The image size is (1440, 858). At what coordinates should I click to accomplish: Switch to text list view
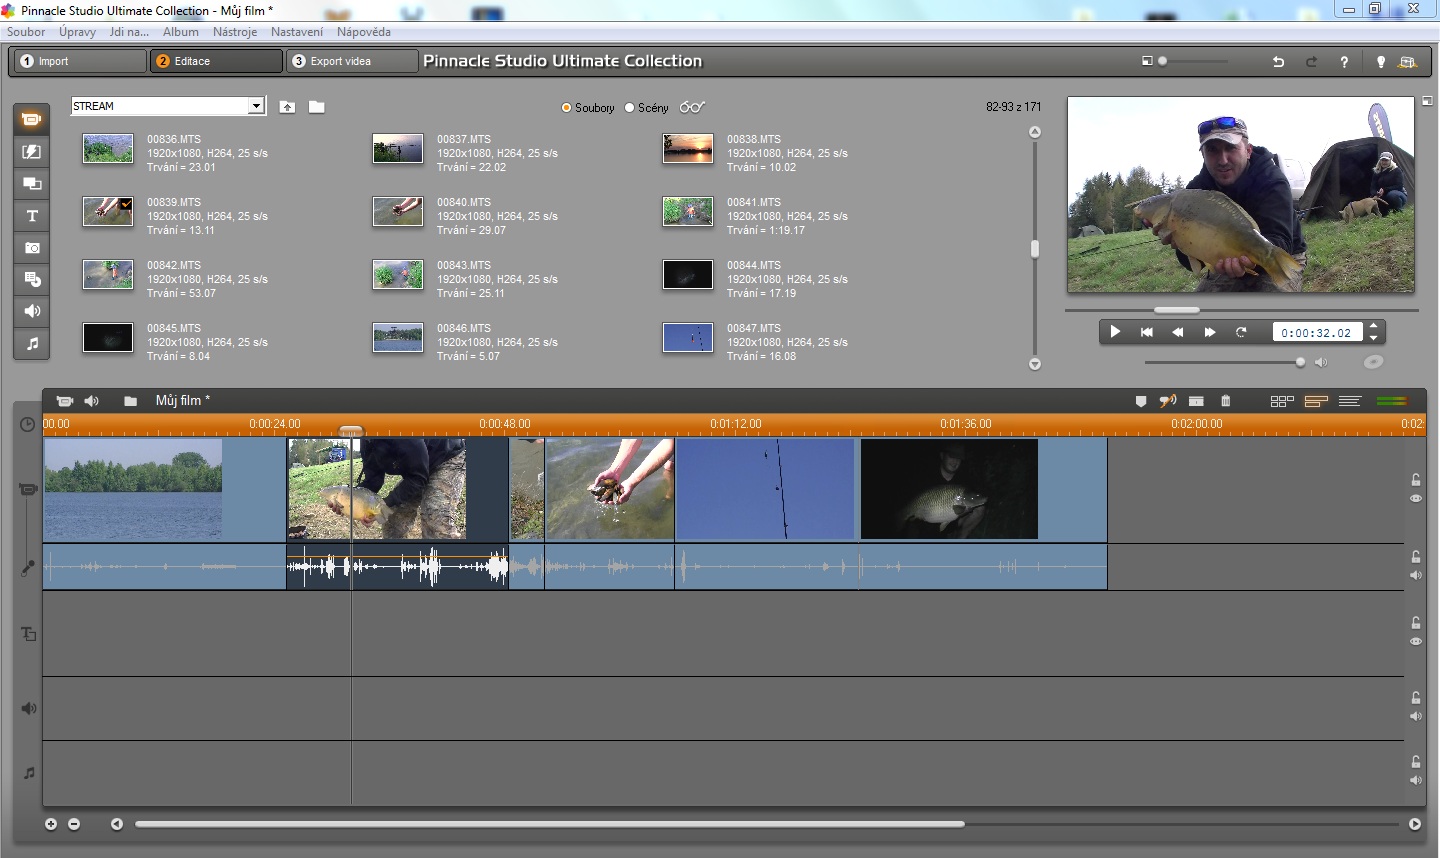(x=1350, y=401)
